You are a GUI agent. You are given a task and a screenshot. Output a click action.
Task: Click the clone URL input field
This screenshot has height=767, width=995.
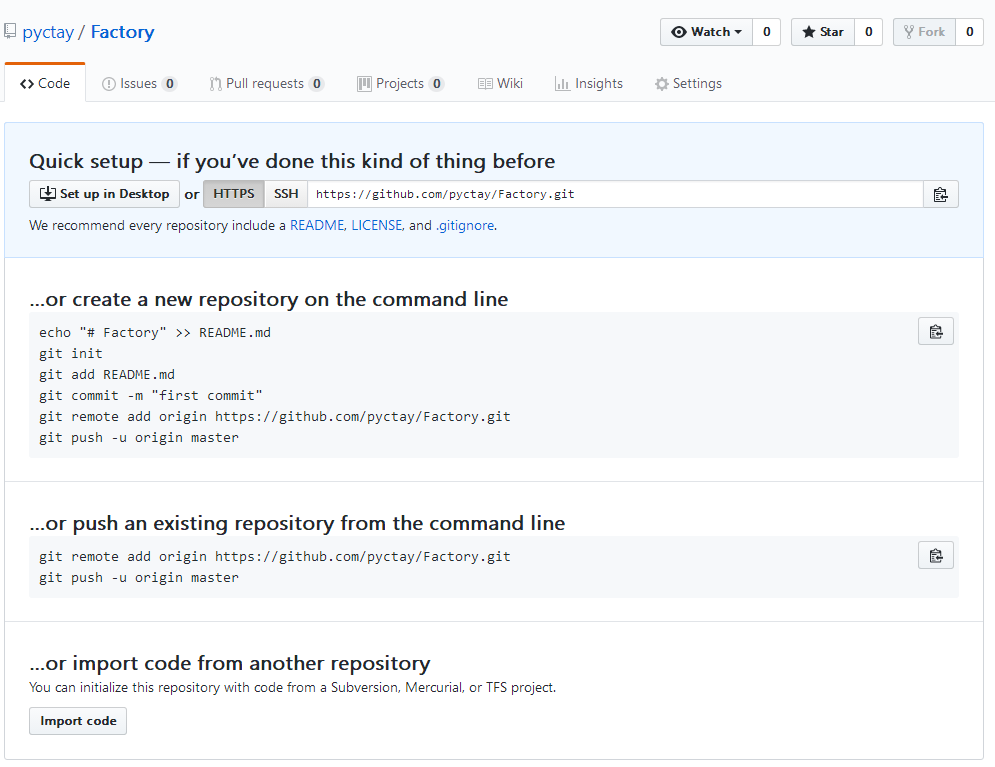[615, 194]
